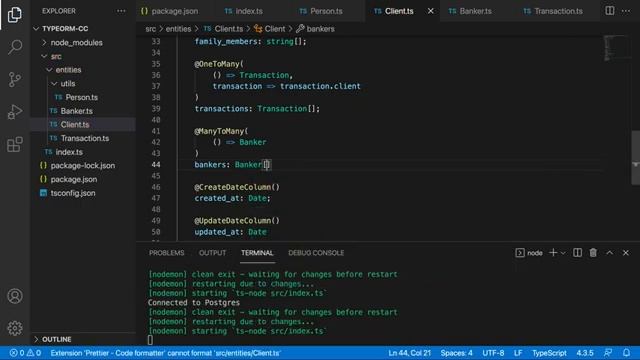Open package.json in the explorer tree
The image size is (640, 360).
[73, 179]
